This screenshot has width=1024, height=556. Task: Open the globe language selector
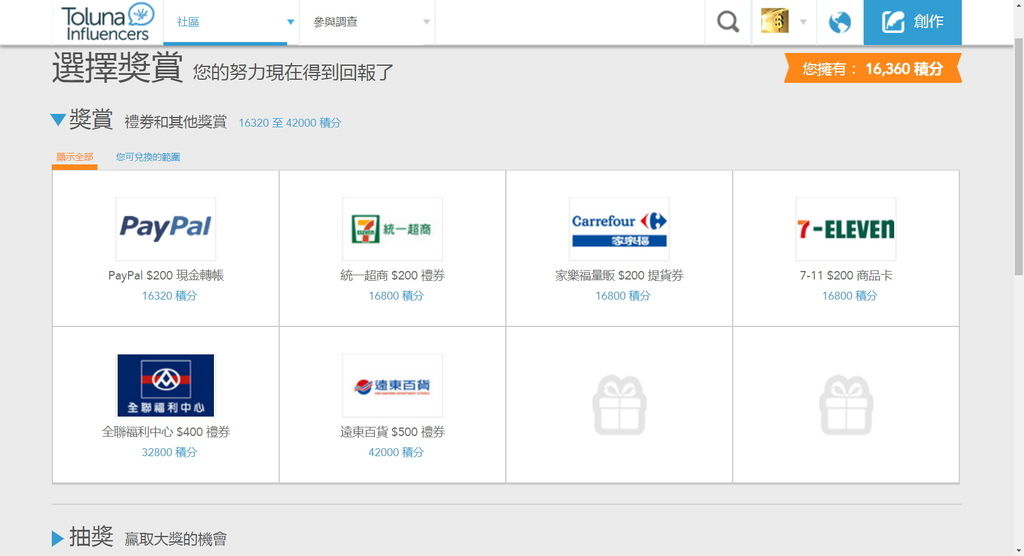pyautogui.click(x=839, y=22)
